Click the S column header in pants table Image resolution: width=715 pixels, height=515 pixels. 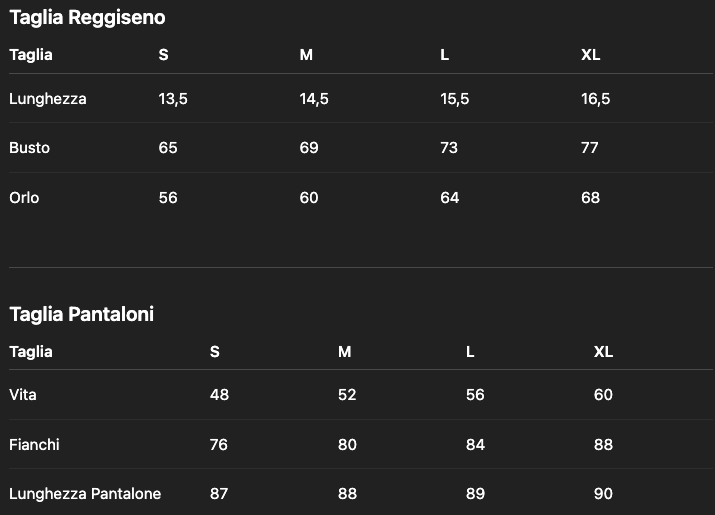coord(215,352)
